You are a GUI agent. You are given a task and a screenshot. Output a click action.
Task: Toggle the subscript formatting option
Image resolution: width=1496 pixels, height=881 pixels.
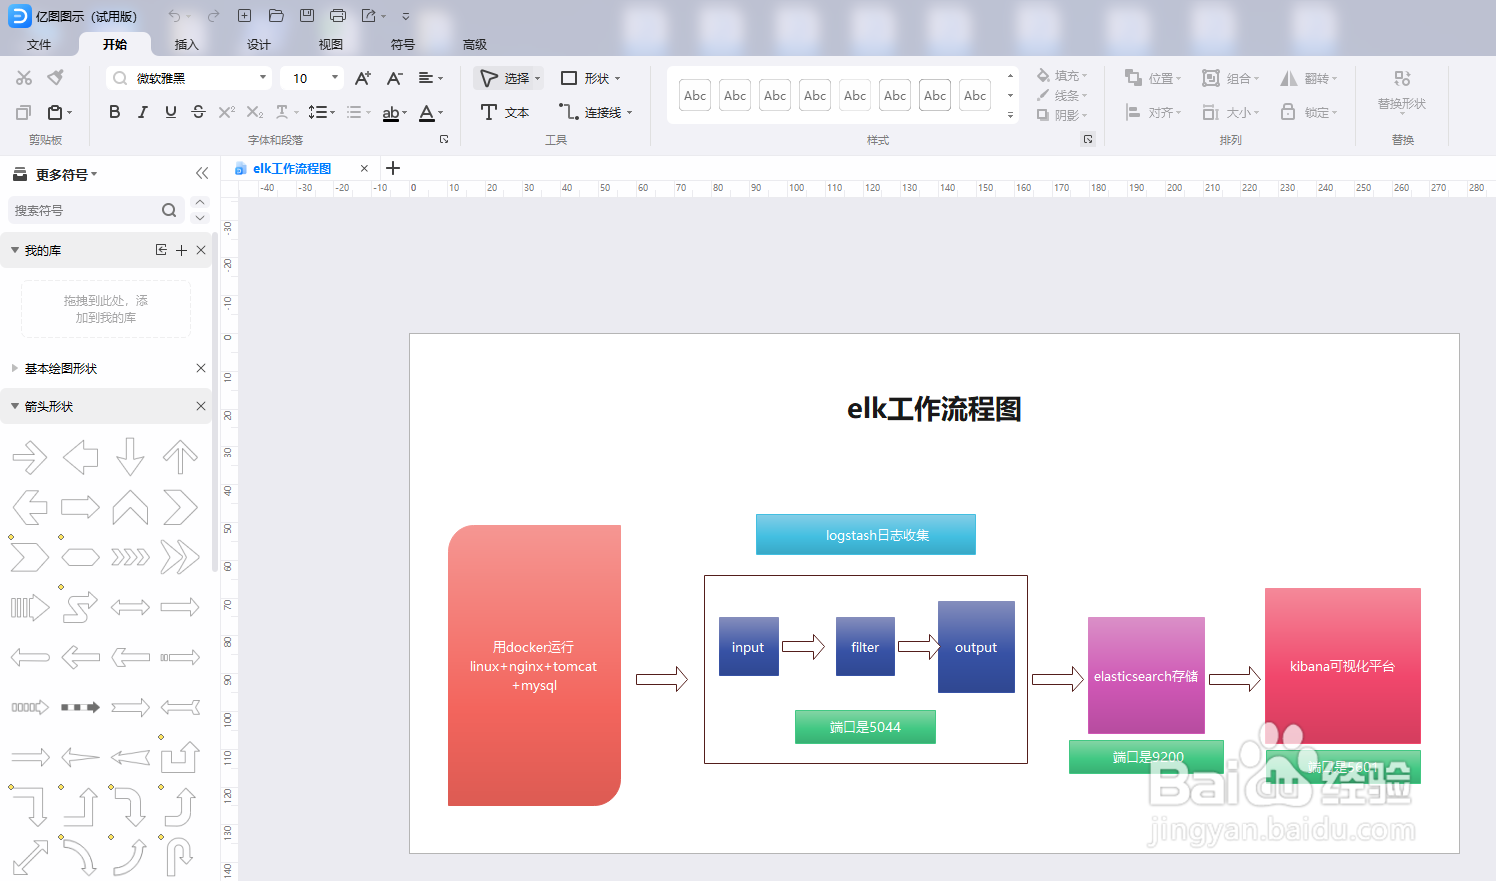(x=255, y=111)
